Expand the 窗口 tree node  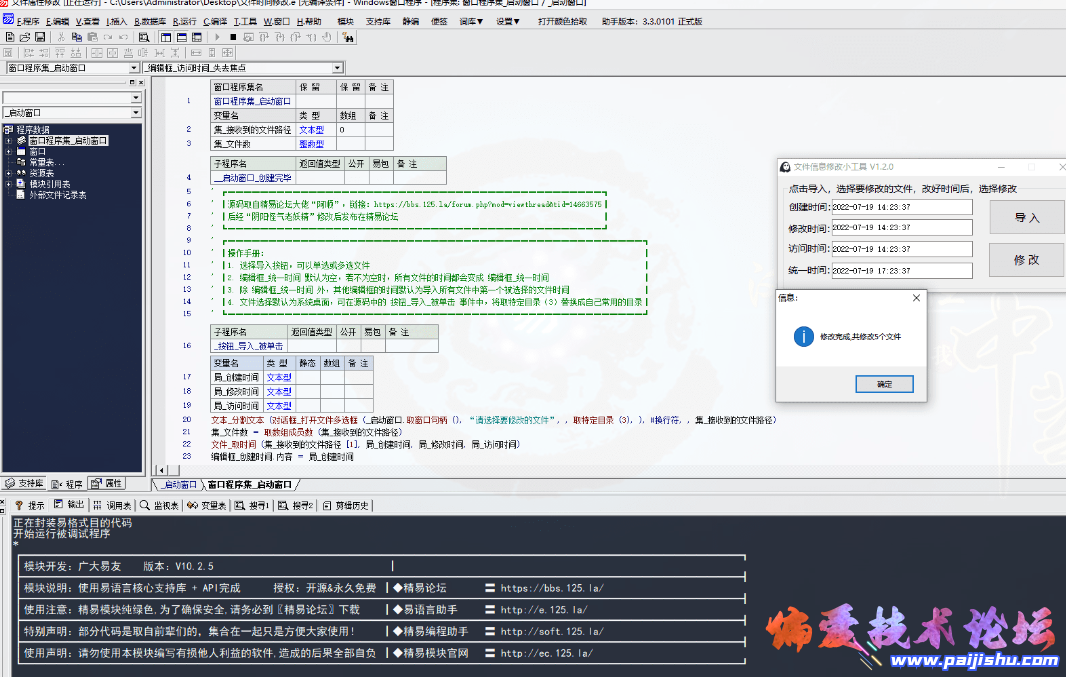point(9,152)
